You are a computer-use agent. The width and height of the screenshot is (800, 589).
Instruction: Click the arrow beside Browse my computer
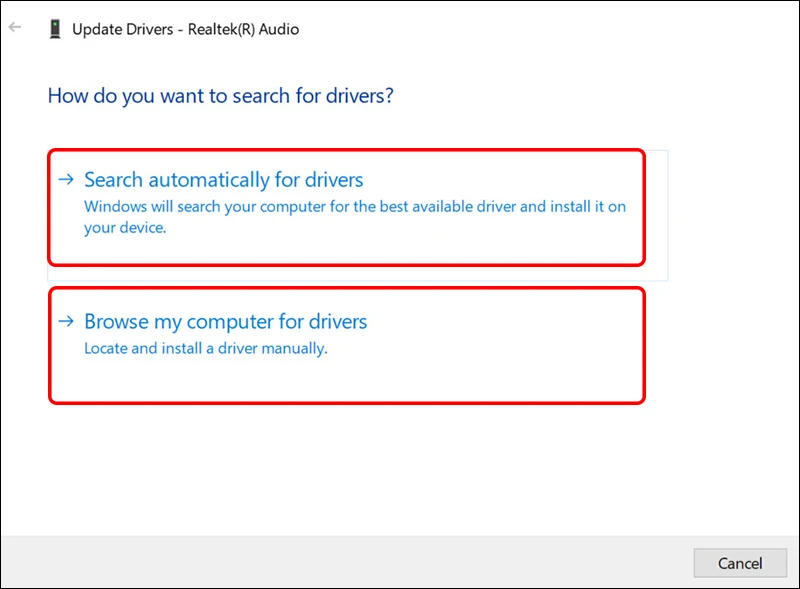[x=66, y=322]
